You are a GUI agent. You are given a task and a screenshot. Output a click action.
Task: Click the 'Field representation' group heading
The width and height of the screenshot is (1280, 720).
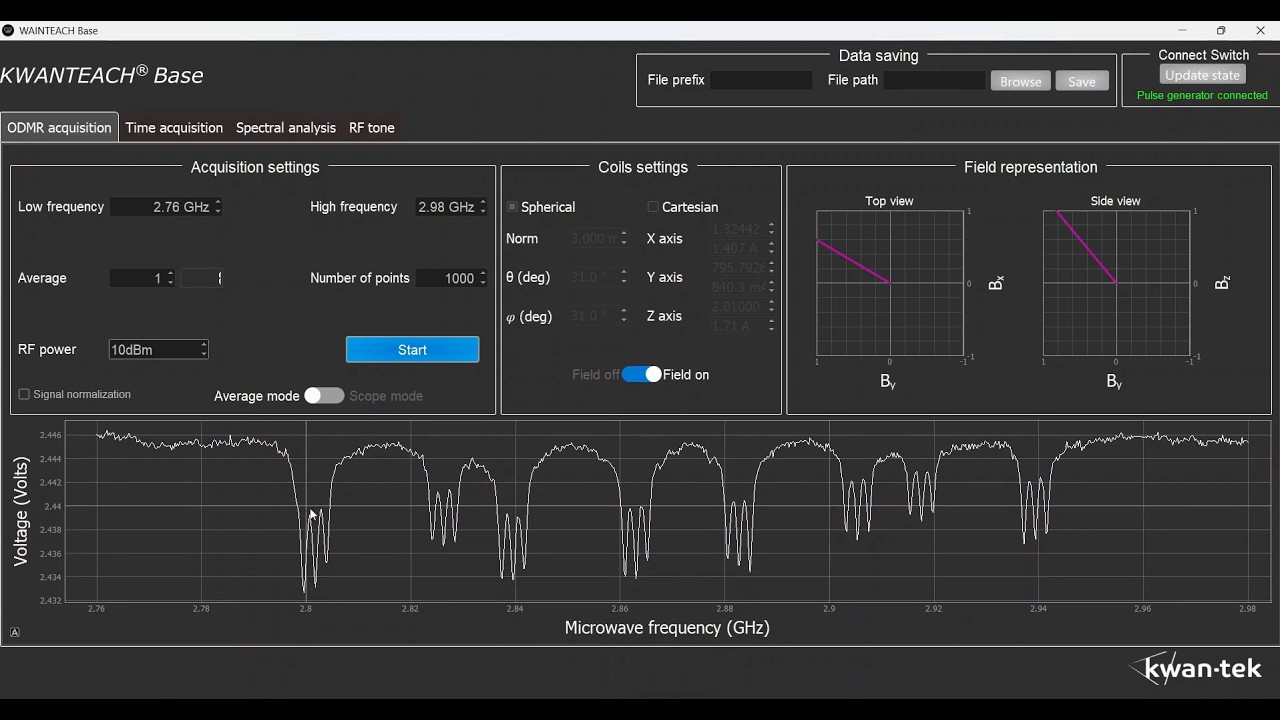[1031, 167]
